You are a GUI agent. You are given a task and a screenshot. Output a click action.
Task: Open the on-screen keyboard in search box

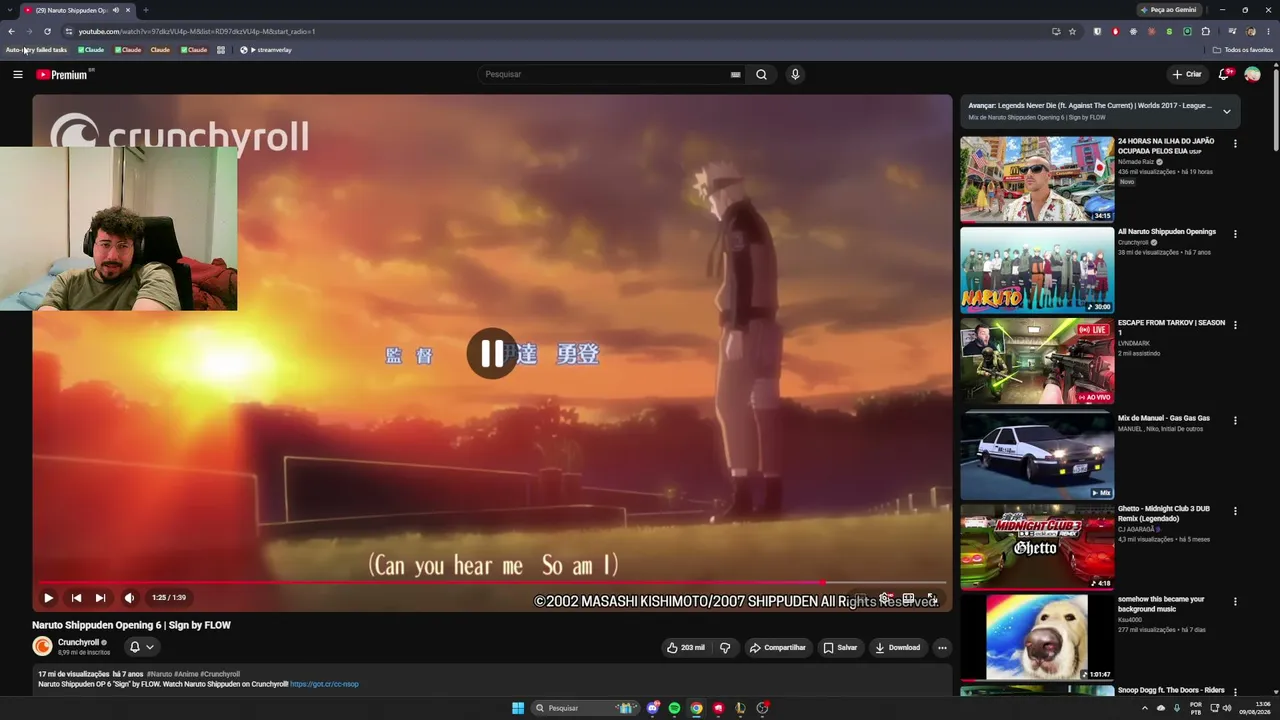pyautogui.click(x=736, y=74)
